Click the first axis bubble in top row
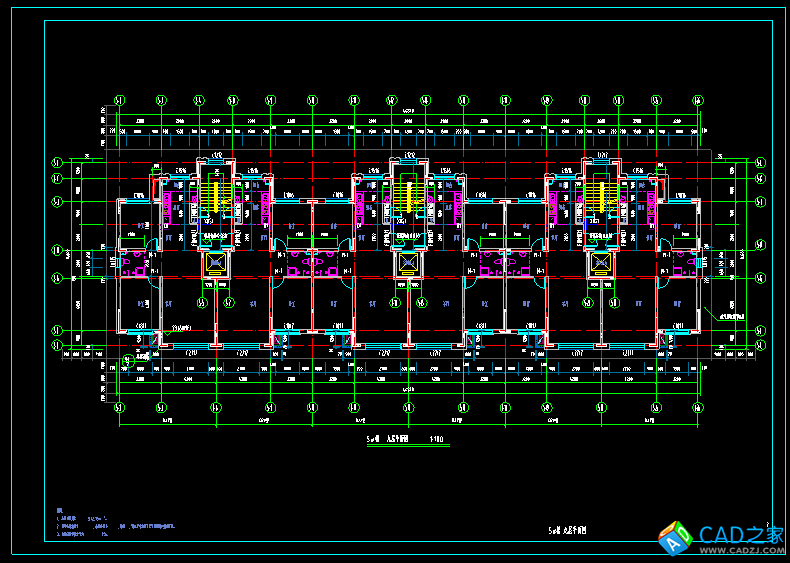 [119, 100]
